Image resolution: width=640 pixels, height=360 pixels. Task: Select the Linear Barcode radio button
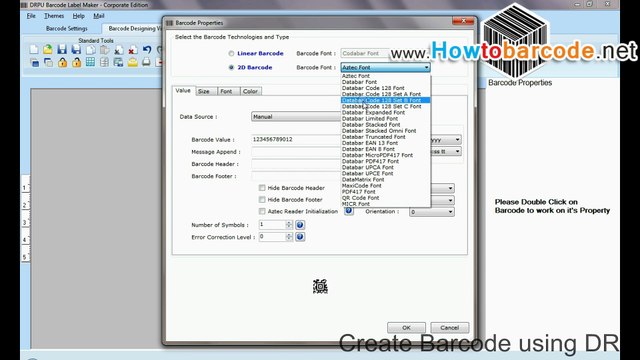(x=231, y=53)
